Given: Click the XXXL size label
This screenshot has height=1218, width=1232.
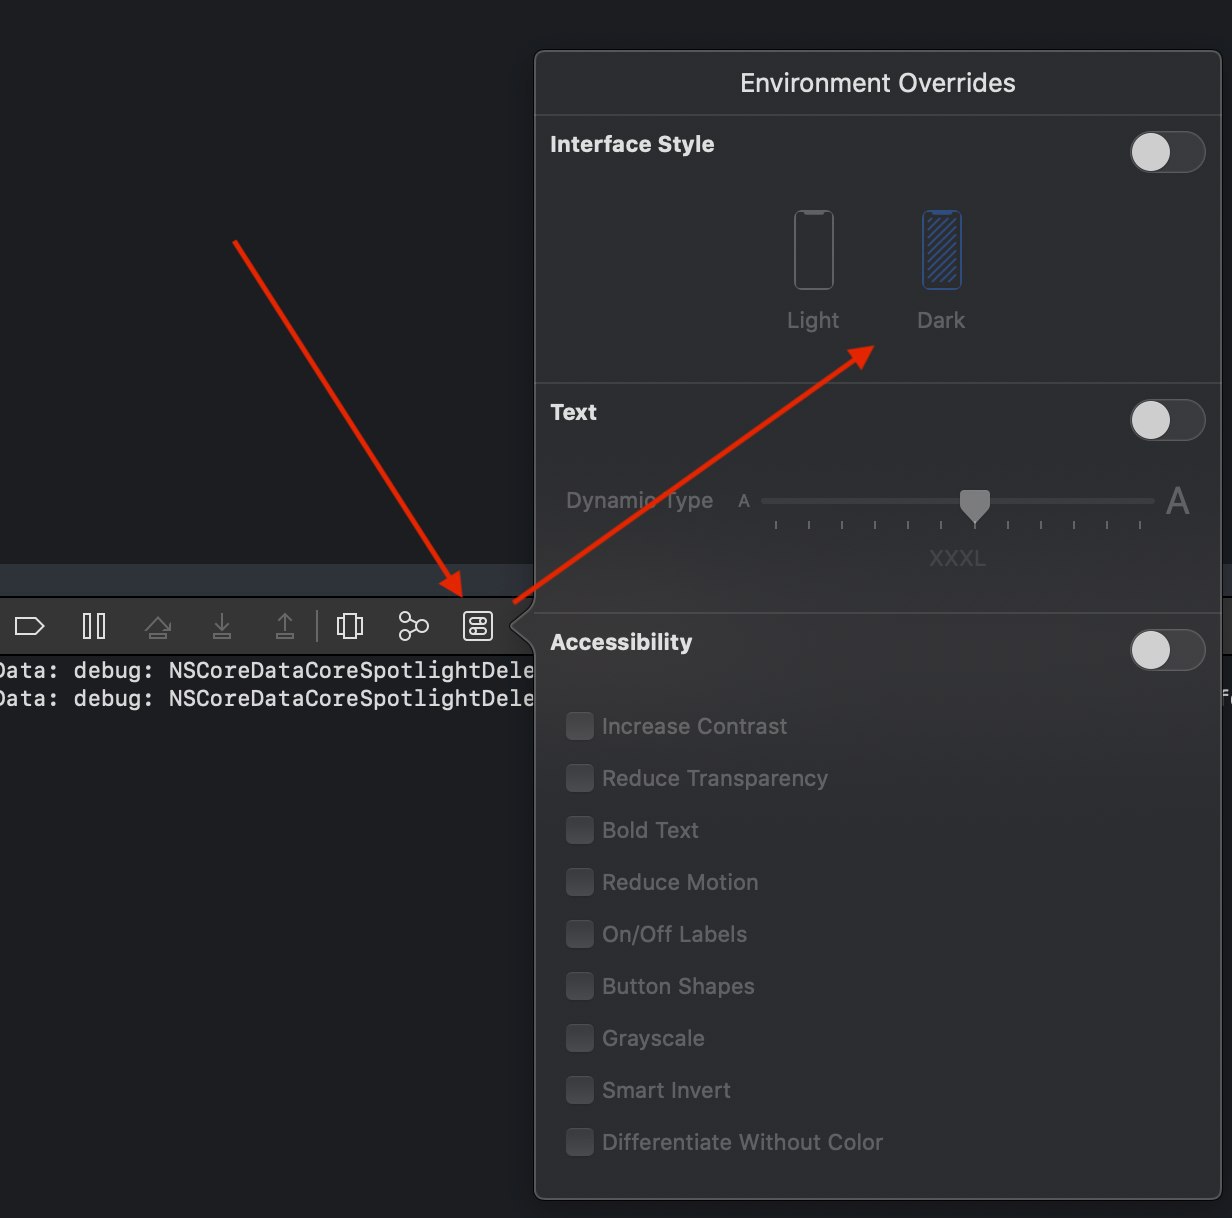Looking at the screenshot, I should pyautogui.click(x=957, y=558).
